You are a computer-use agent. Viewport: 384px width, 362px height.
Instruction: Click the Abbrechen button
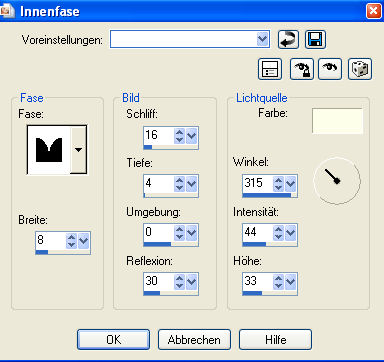click(194, 340)
